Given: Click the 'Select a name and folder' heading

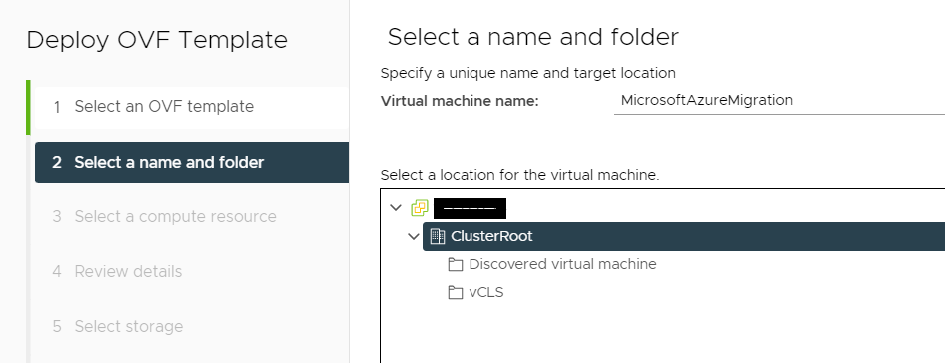Looking at the screenshot, I should [533, 37].
